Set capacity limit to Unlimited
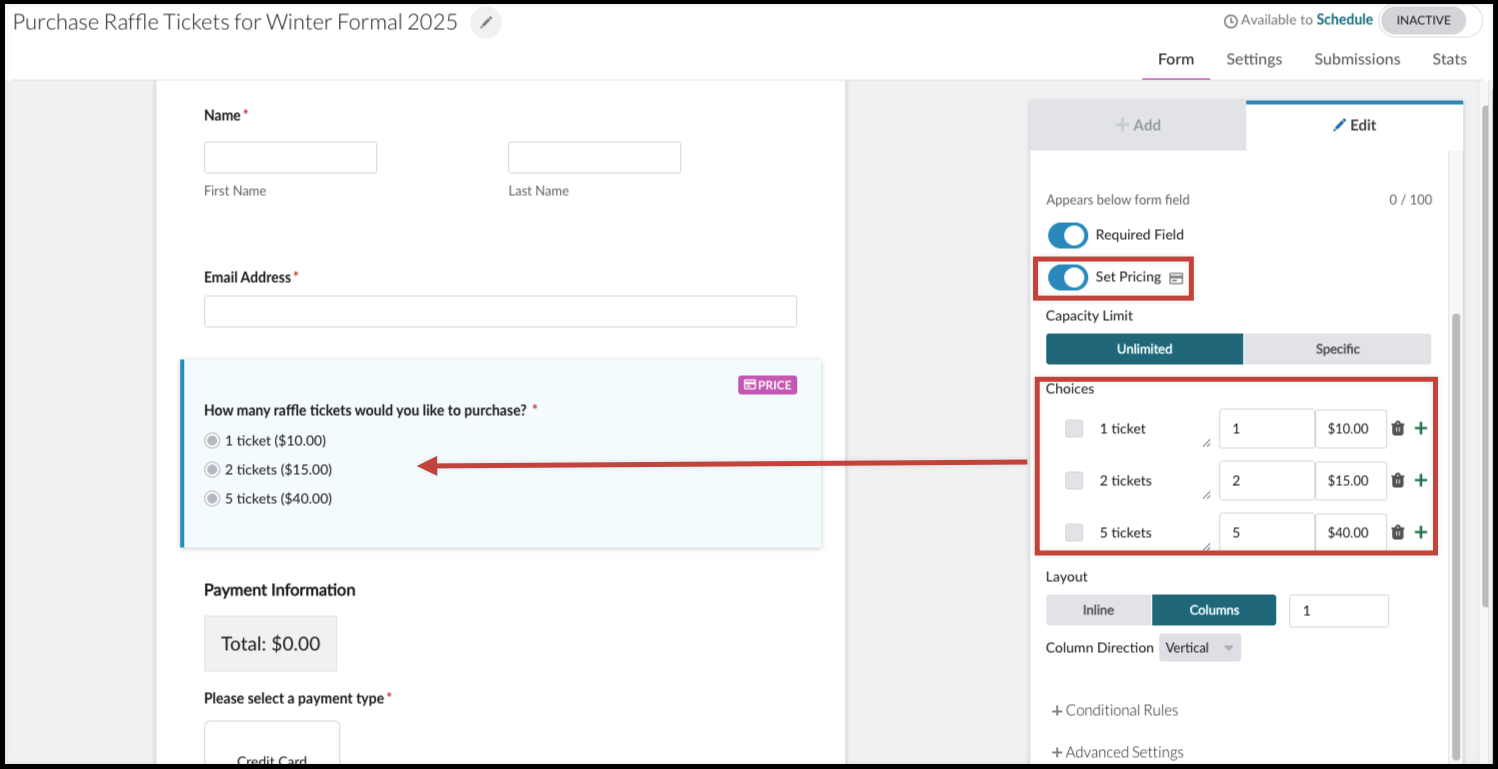 pyautogui.click(x=1144, y=349)
